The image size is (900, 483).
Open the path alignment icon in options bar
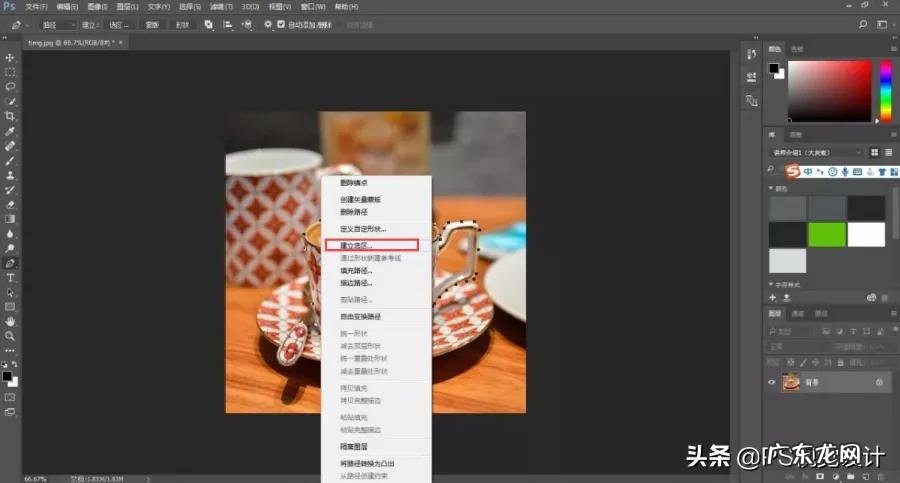pyautogui.click(x=228, y=25)
